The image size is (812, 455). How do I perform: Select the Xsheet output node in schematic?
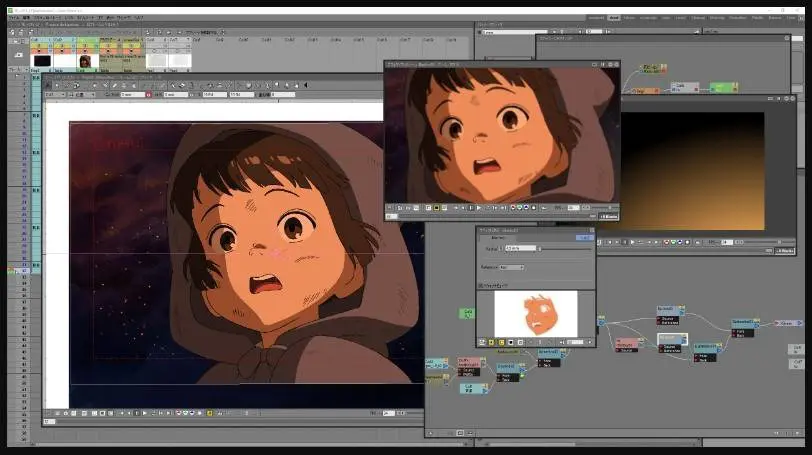[x=789, y=323]
